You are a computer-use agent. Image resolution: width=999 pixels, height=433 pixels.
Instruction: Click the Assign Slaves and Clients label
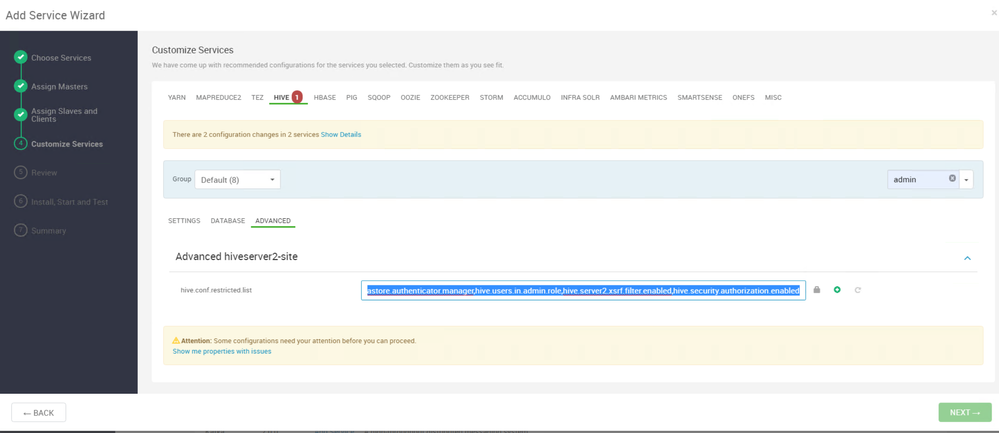point(64,115)
